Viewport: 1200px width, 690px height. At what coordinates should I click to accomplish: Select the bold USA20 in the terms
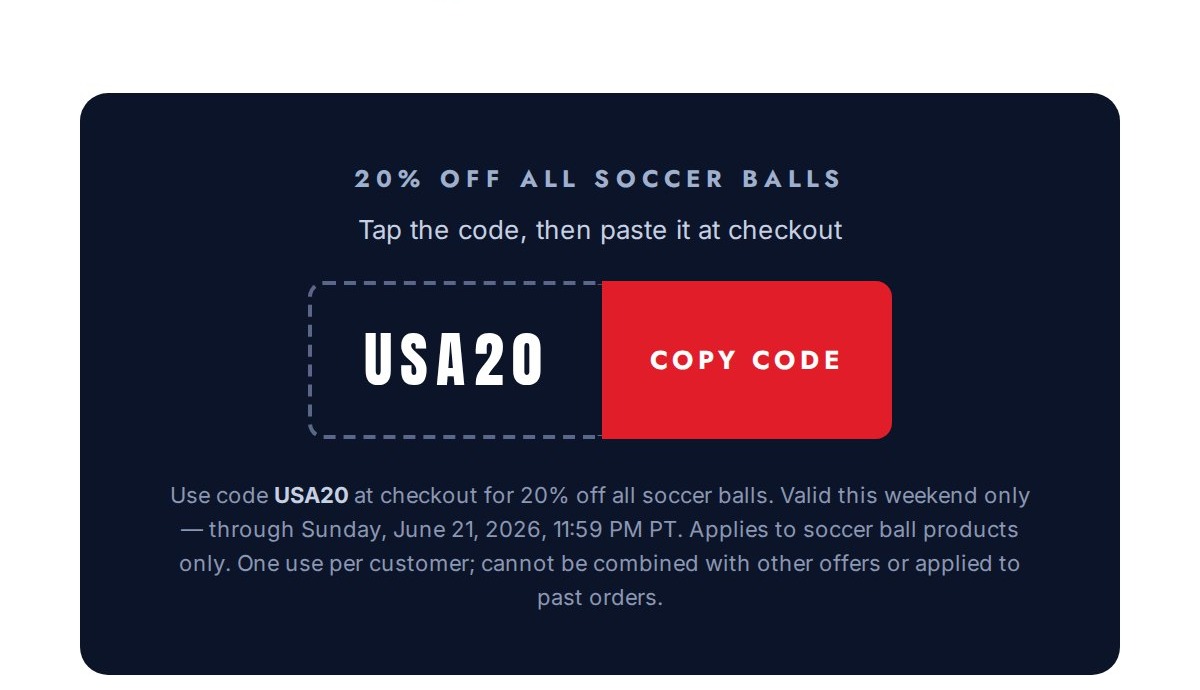pyautogui.click(x=311, y=495)
